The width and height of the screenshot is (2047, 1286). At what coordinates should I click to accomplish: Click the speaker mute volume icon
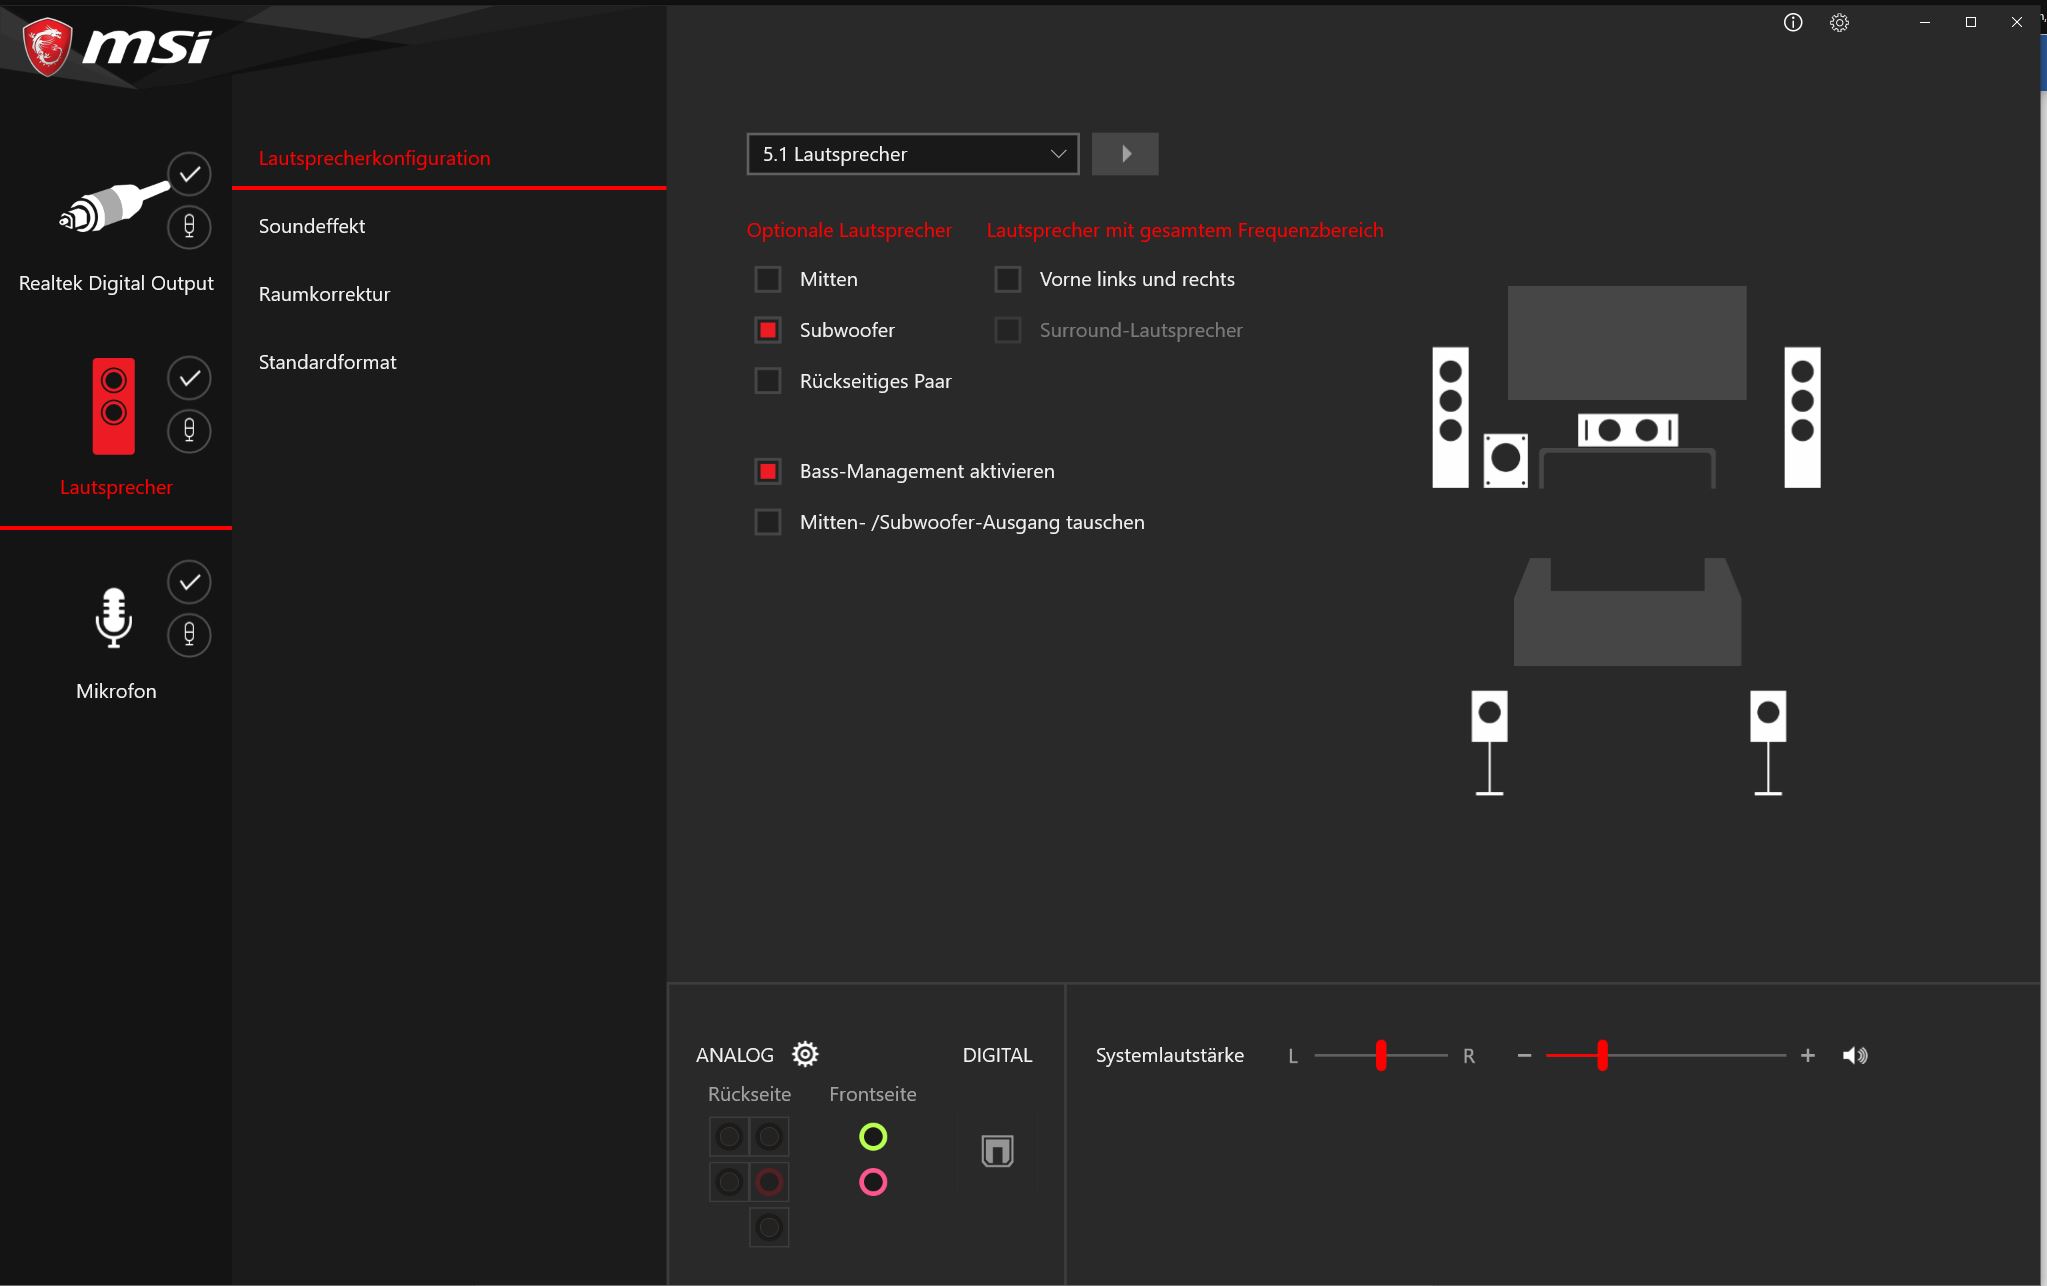tap(1854, 1055)
